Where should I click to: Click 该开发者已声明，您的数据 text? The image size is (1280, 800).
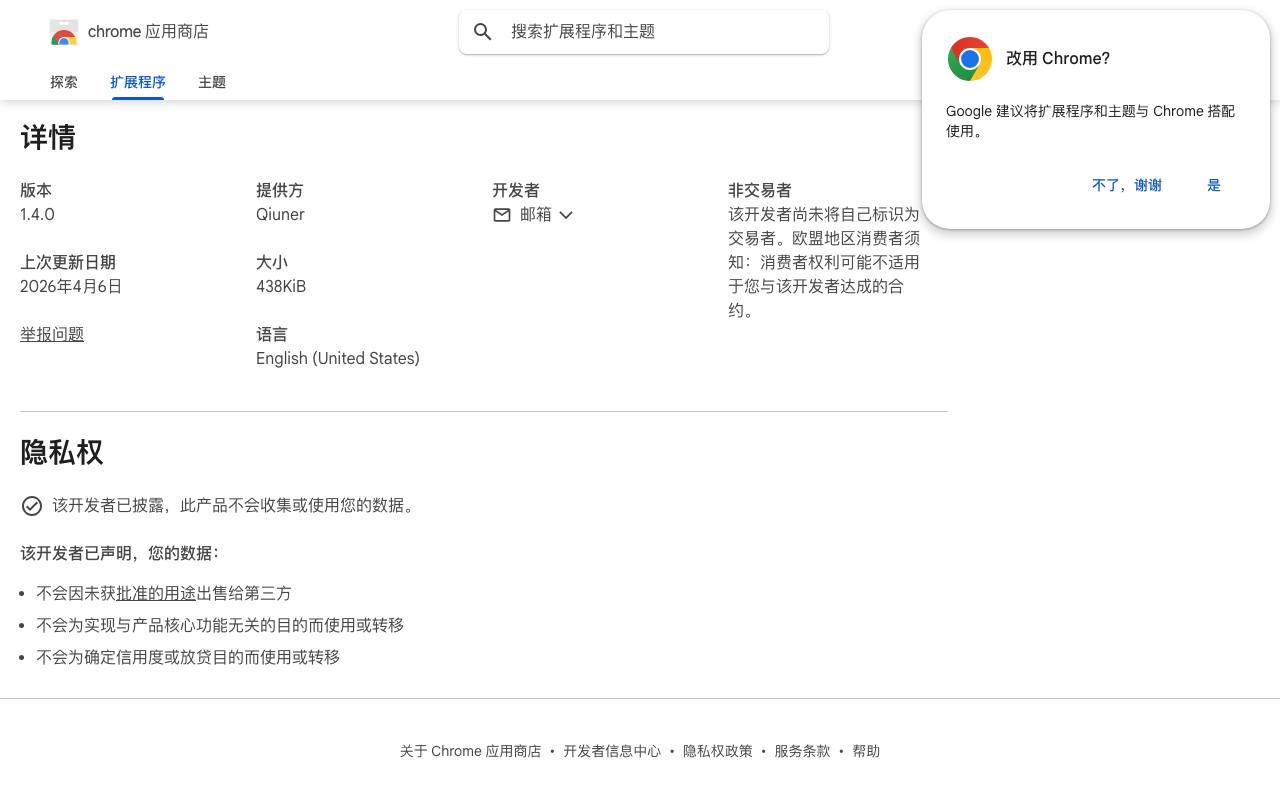click(x=120, y=553)
